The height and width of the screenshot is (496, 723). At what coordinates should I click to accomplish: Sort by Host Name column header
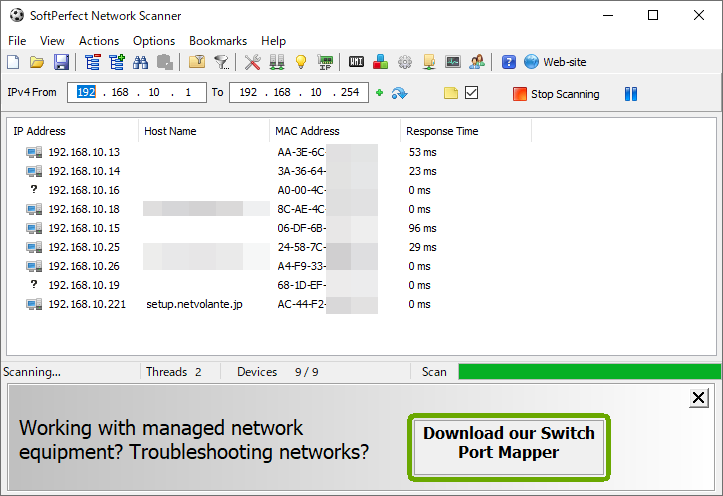[x=204, y=131]
